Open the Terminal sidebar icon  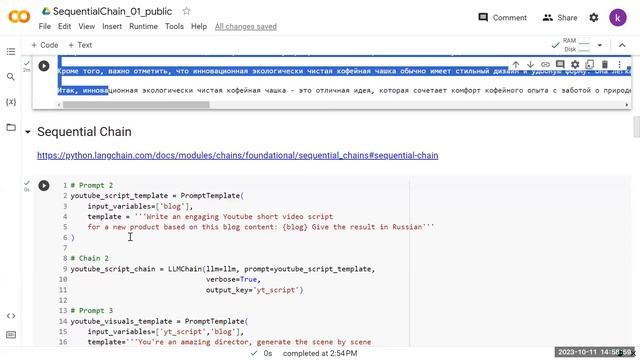pos(11,335)
